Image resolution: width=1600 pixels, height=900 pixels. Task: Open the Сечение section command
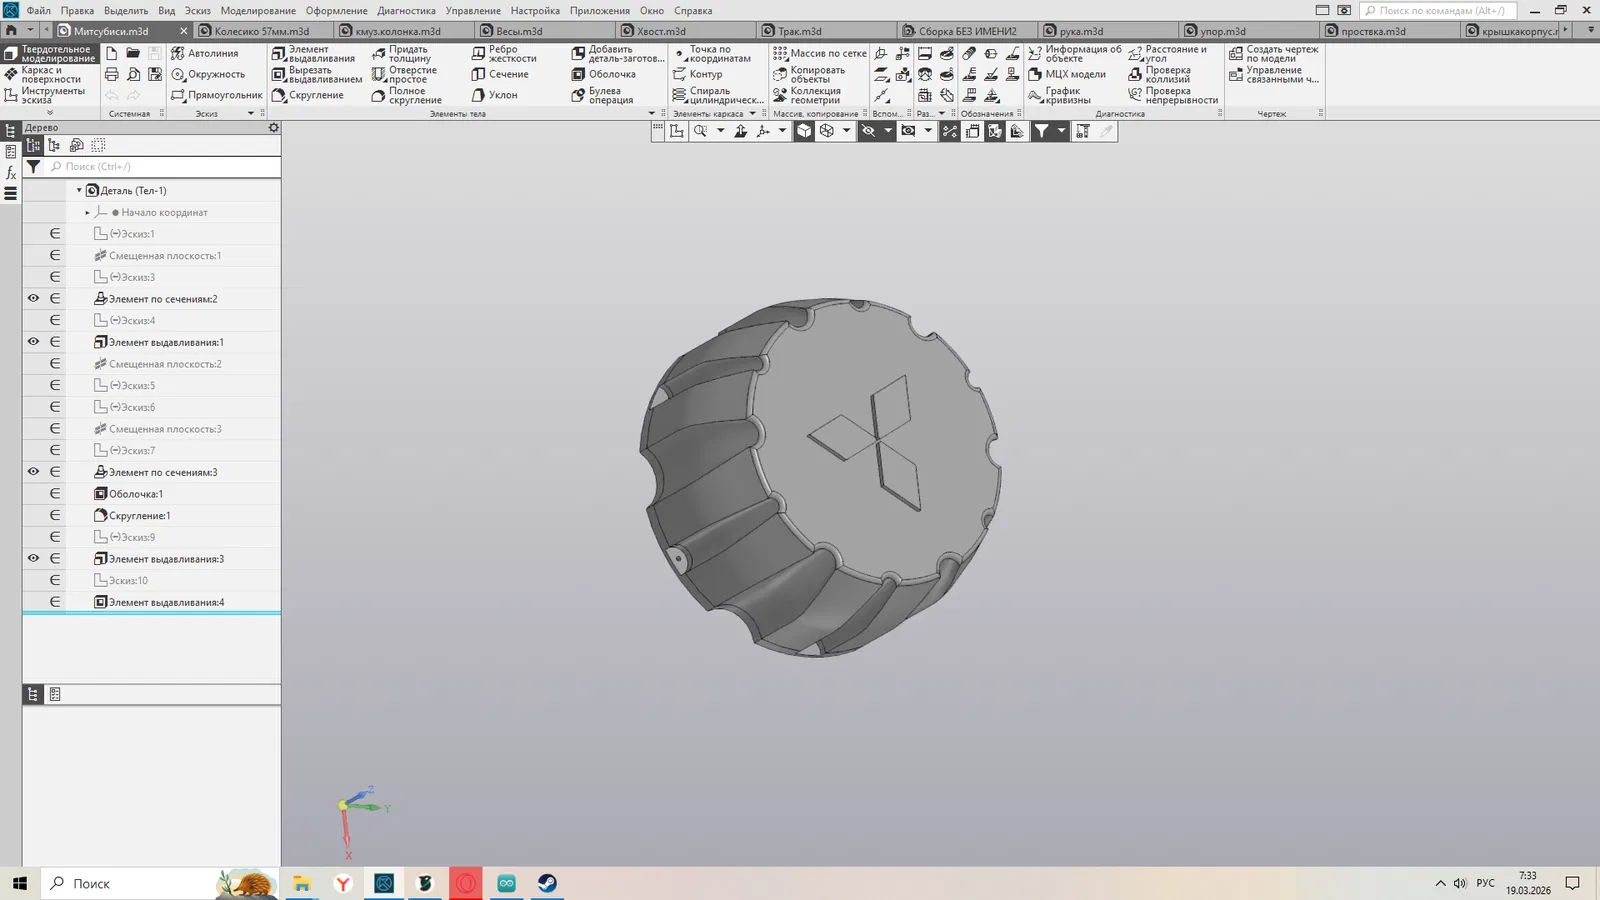tap(500, 74)
